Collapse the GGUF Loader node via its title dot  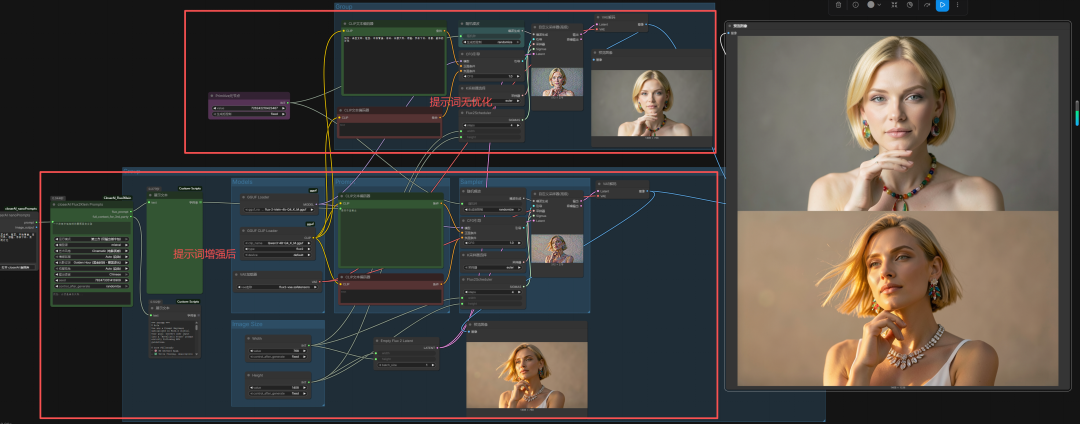(x=245, y=196)
